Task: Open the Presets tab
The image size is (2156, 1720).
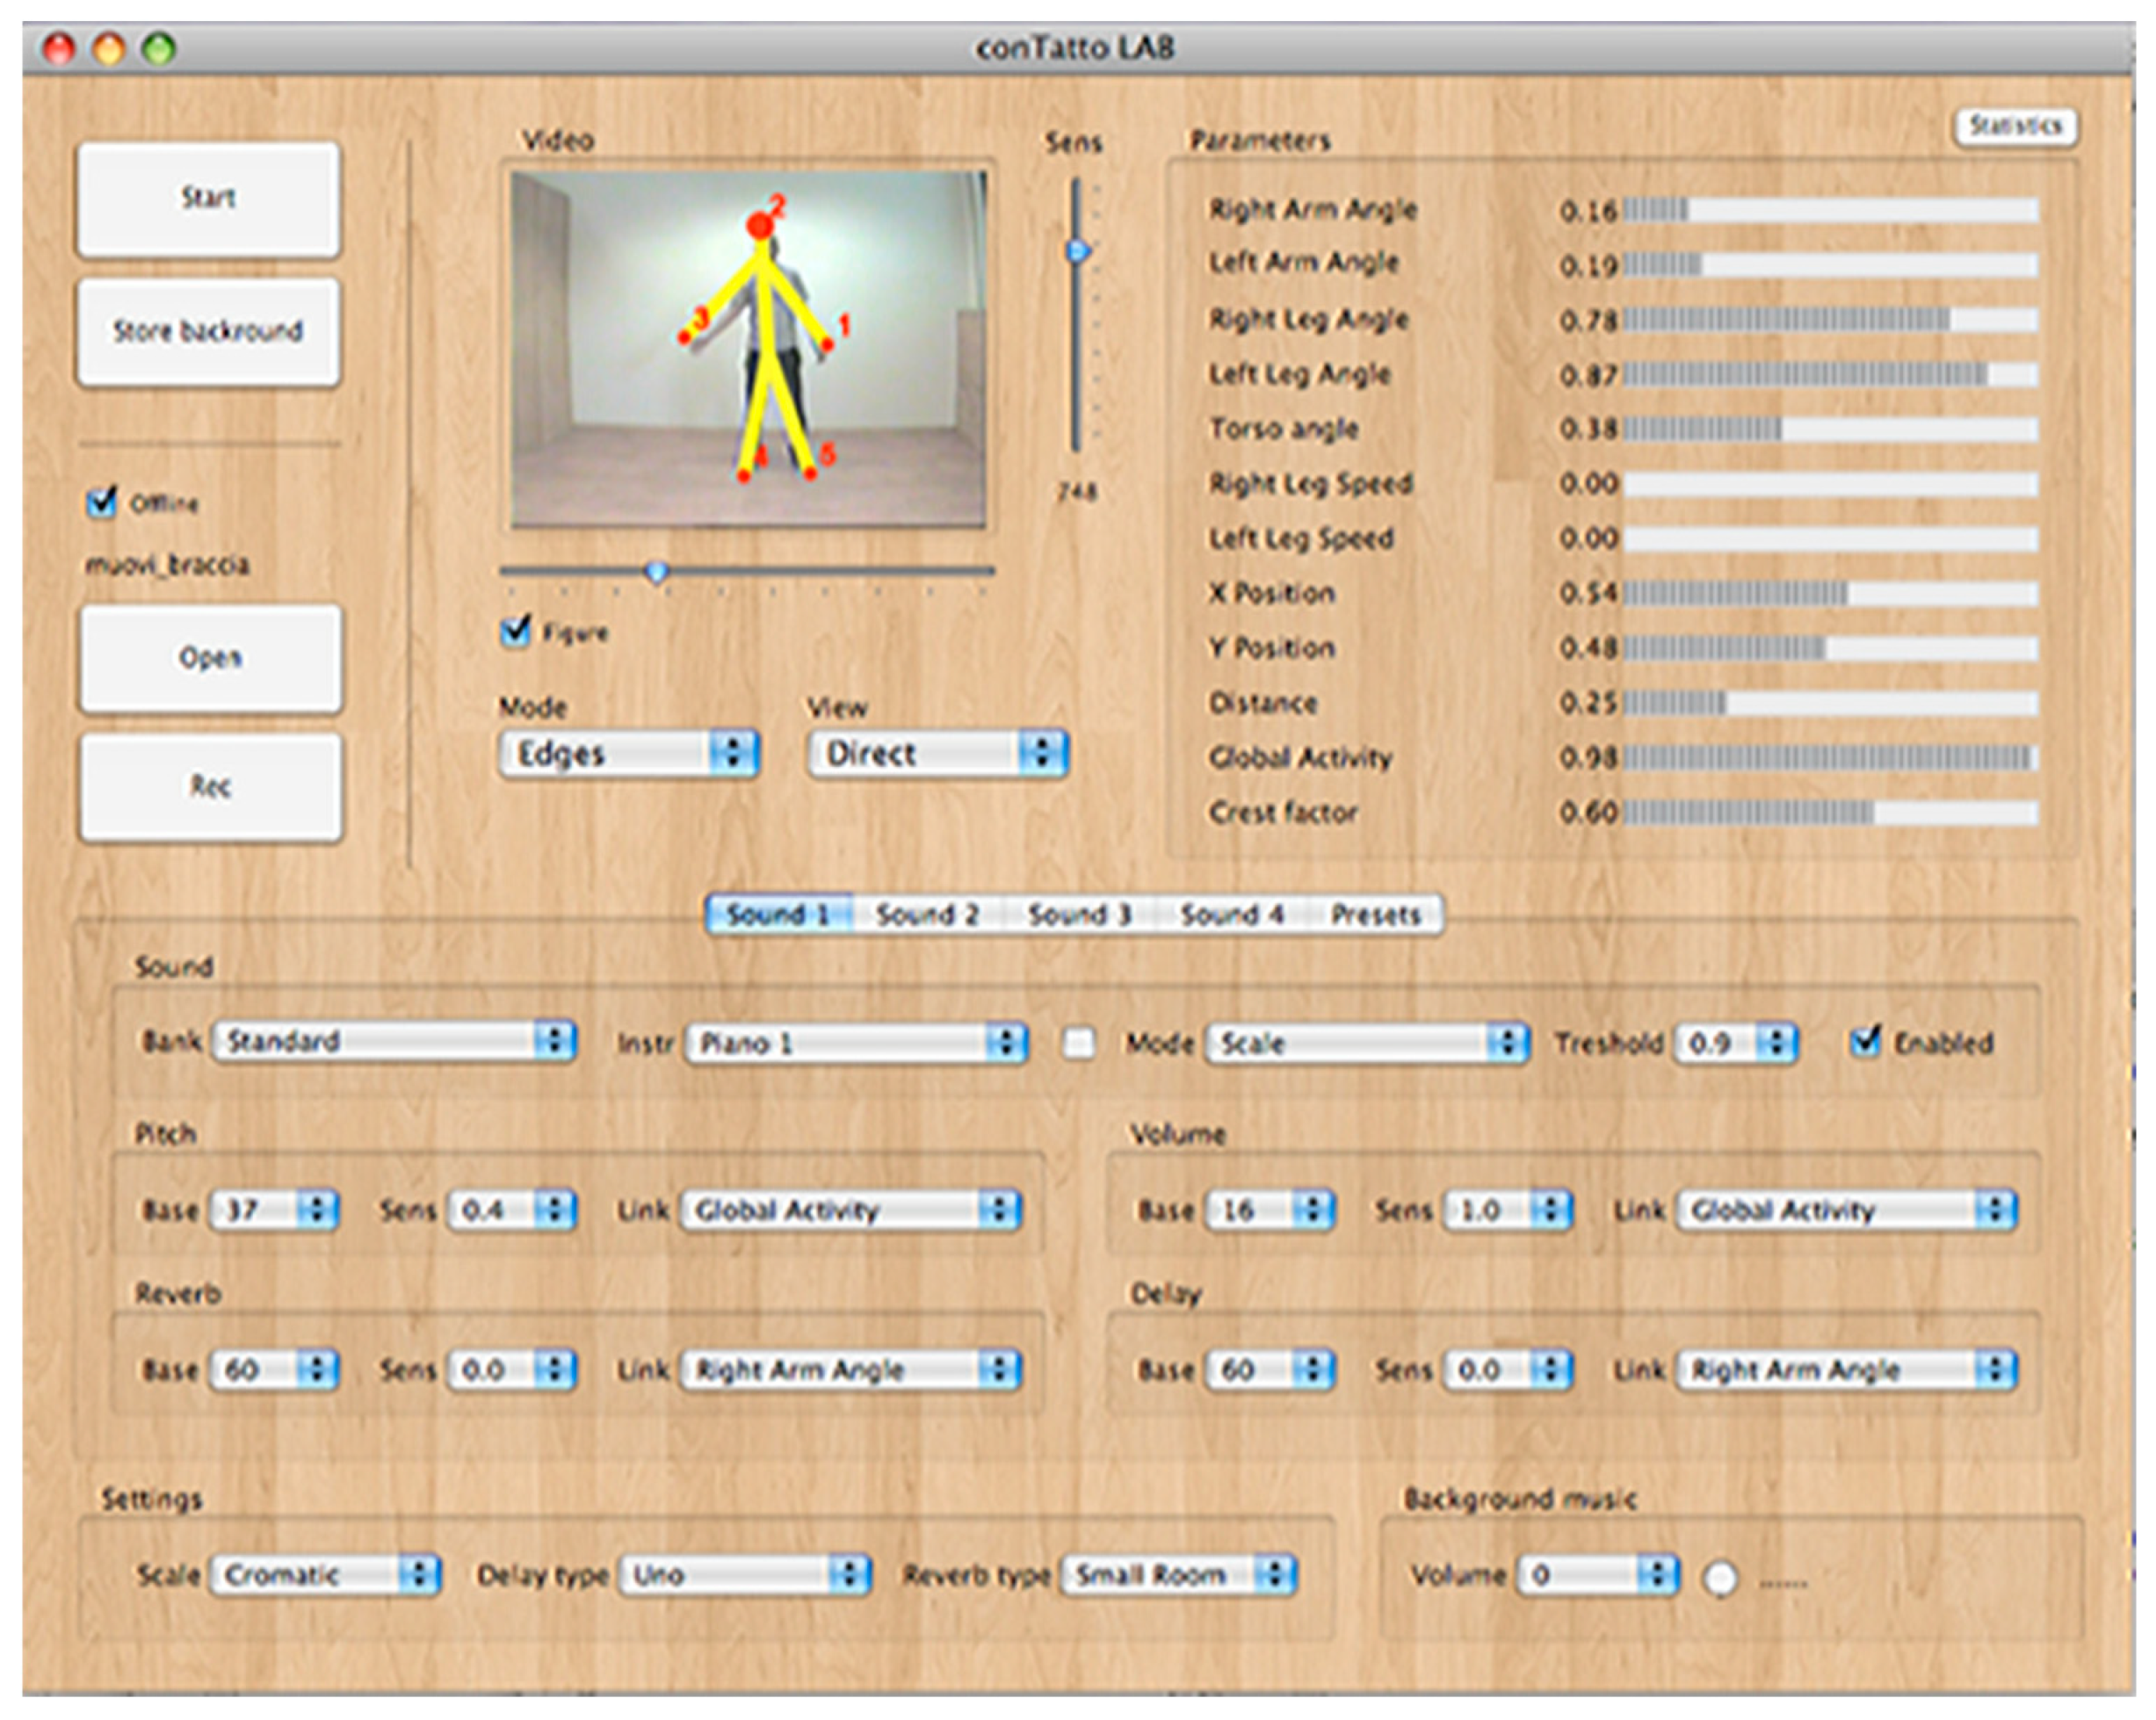Action: pos(1375,914)
